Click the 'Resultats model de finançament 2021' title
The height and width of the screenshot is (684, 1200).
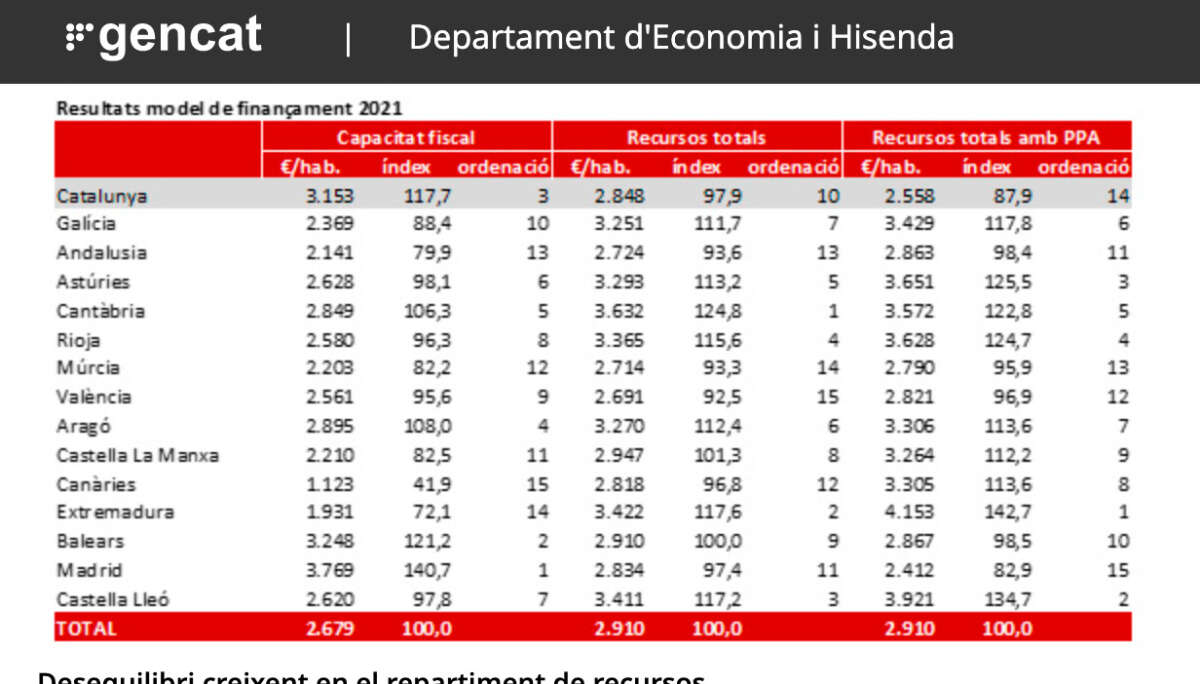tap(229, 108)
